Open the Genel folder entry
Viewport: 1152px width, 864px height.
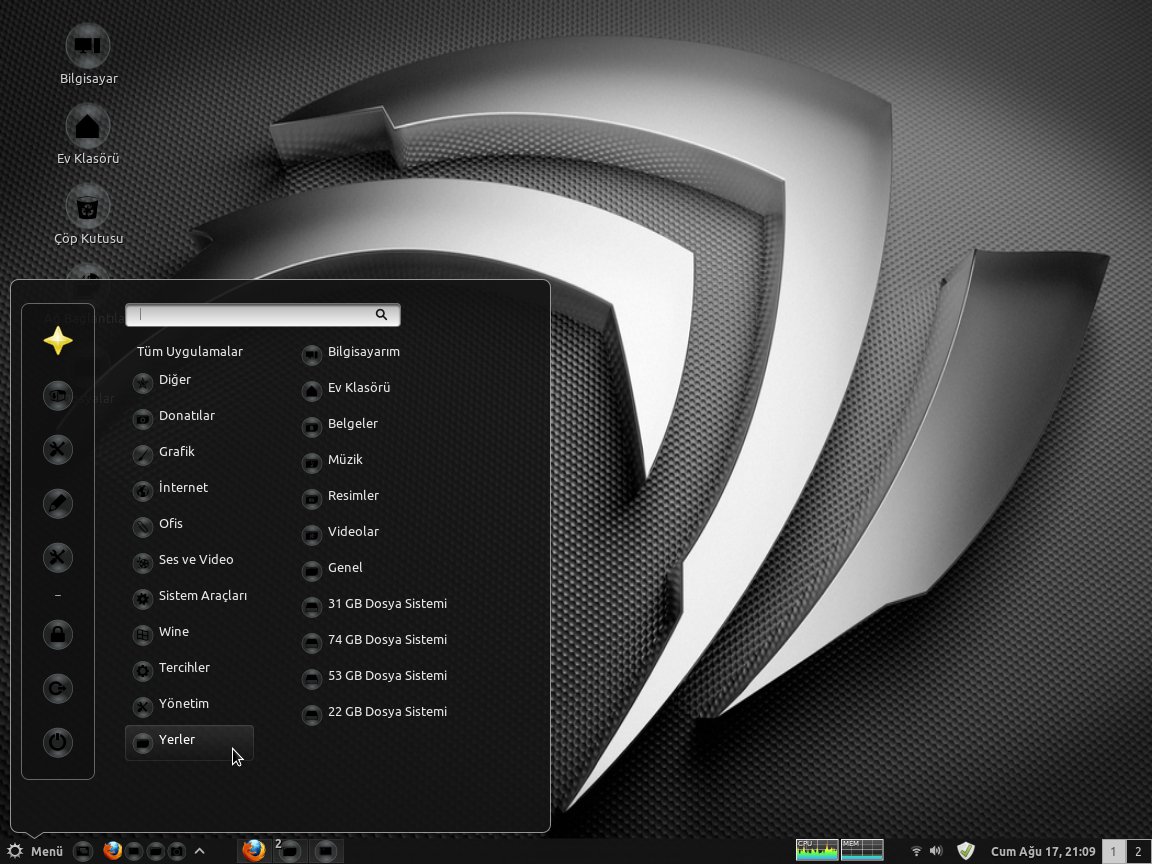332,568
